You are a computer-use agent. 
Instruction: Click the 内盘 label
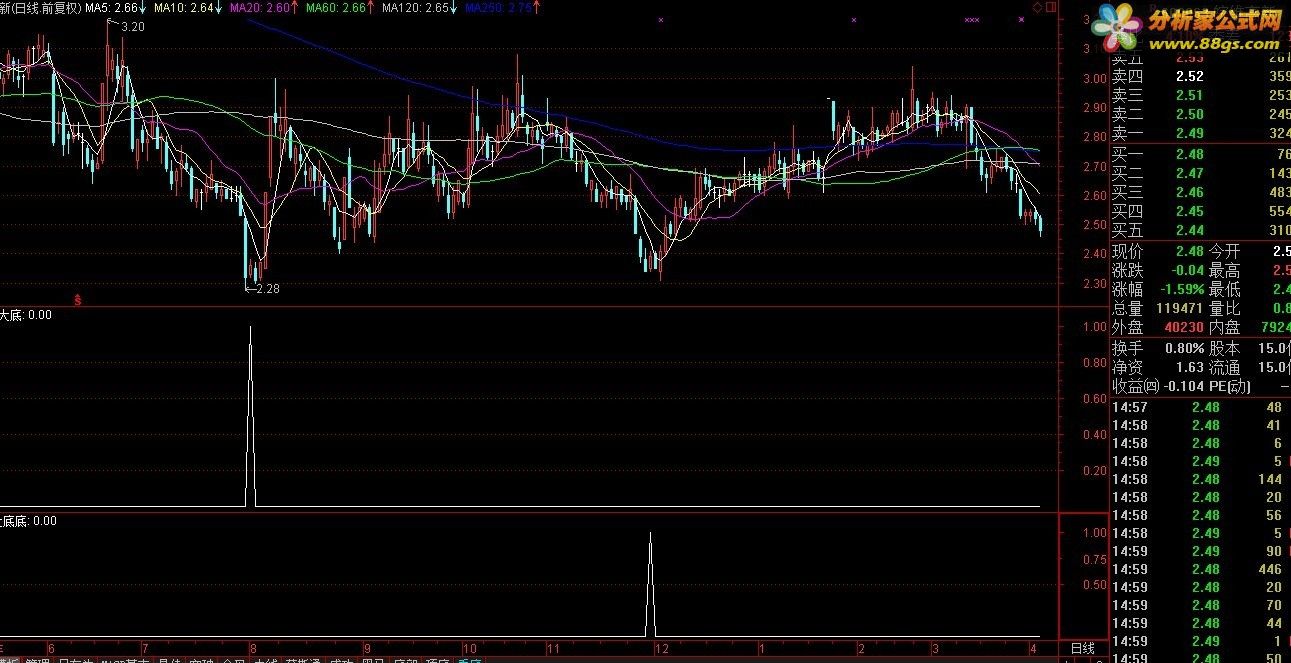tap(1224, 327)
